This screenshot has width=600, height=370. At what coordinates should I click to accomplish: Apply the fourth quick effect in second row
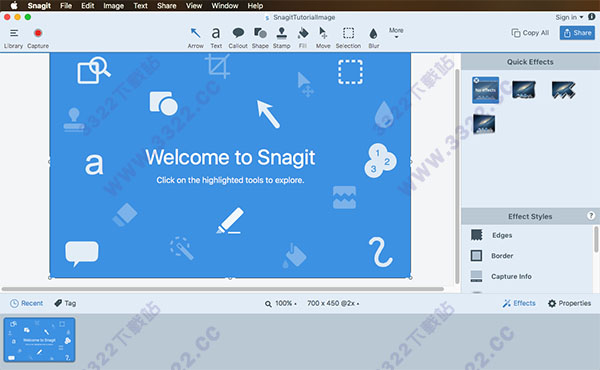click(x=484, y=124)
